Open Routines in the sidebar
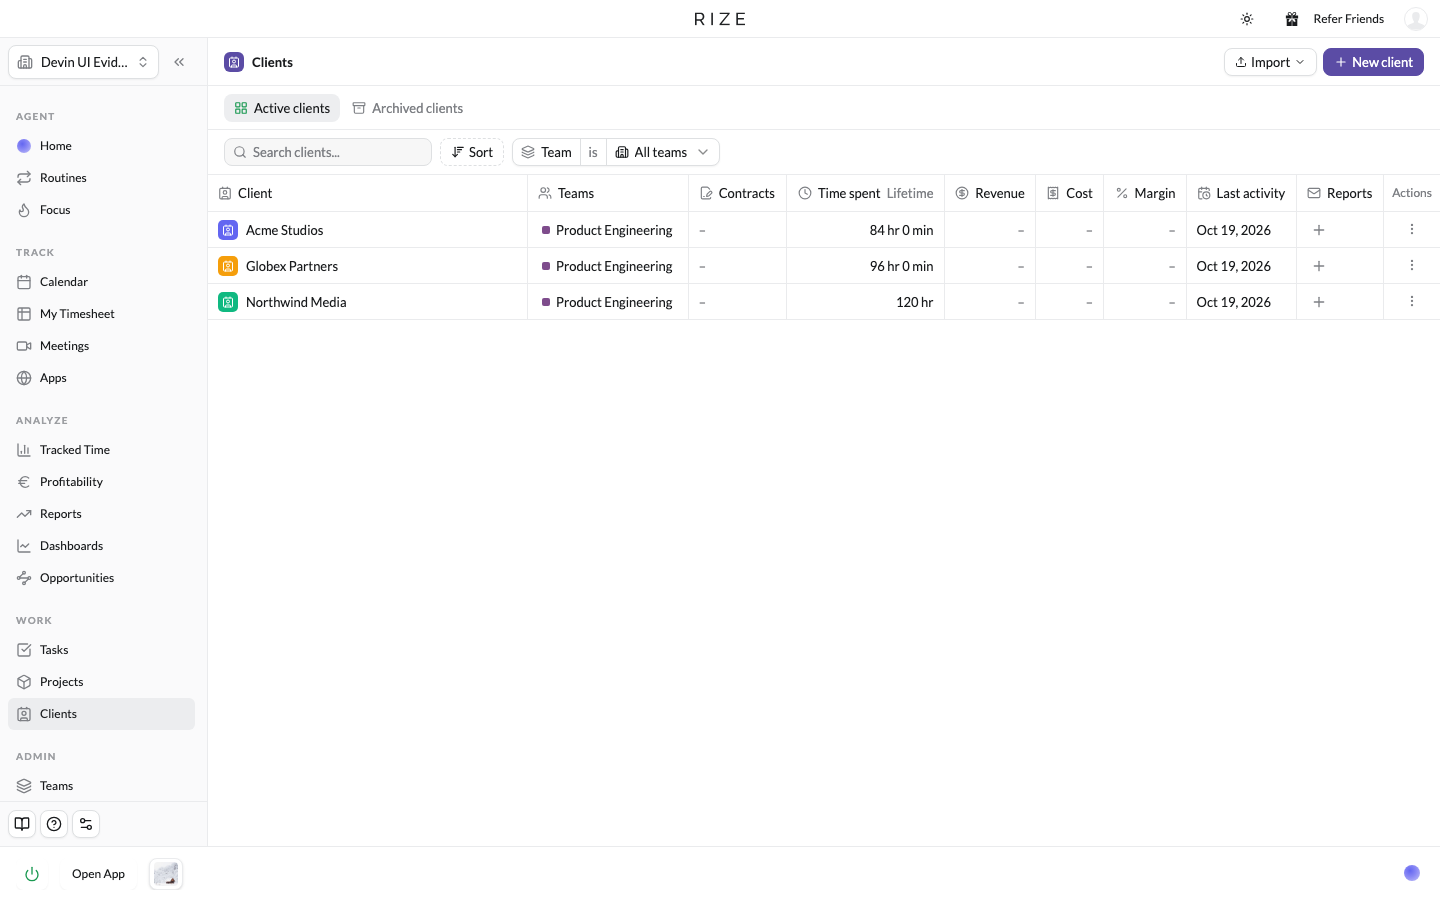Image resolution: width=1440 pixels, height=900 pixels. coord(101,178)
